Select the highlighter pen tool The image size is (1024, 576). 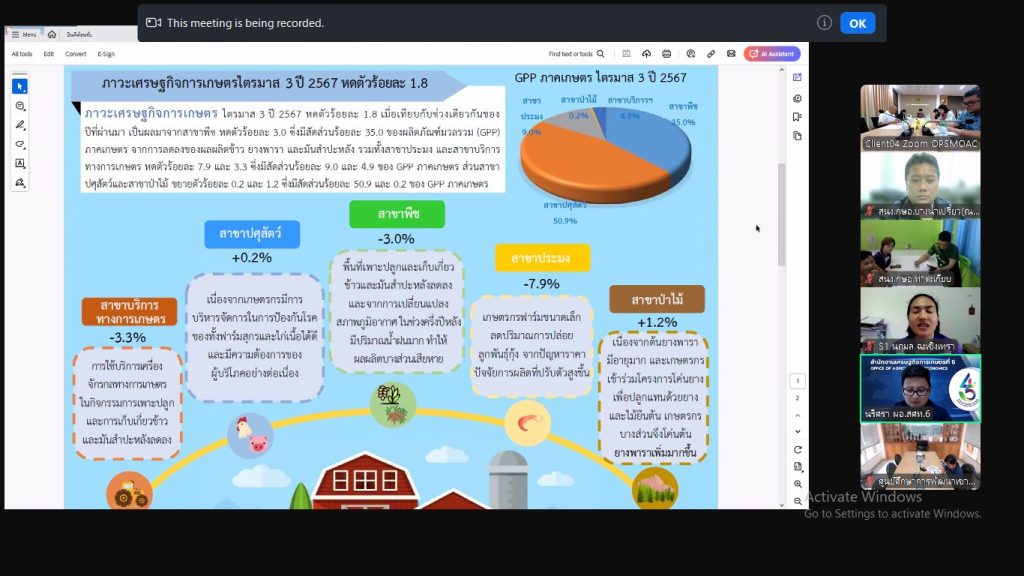click(x=20, y=125)
